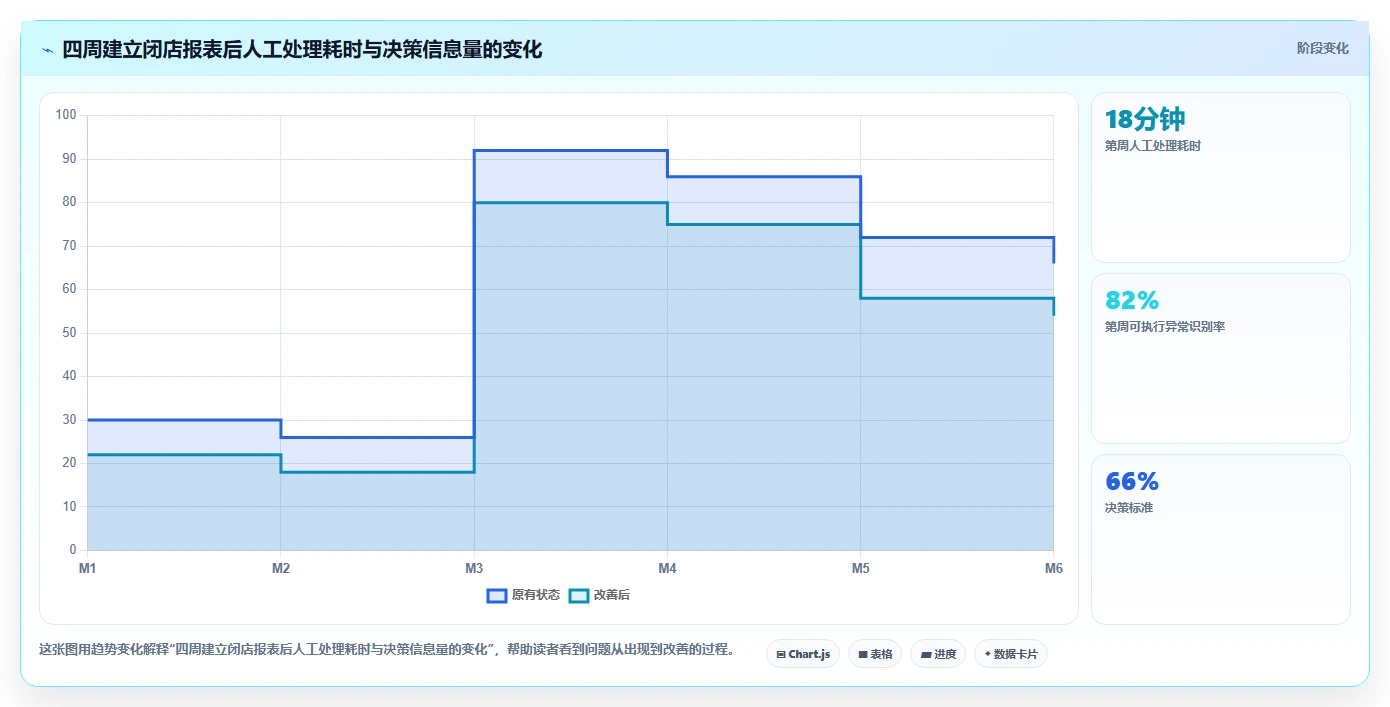This screenshot has width=1390, height=707.
Task: Click the M5 x-axis label
Action: click(860, 568)
